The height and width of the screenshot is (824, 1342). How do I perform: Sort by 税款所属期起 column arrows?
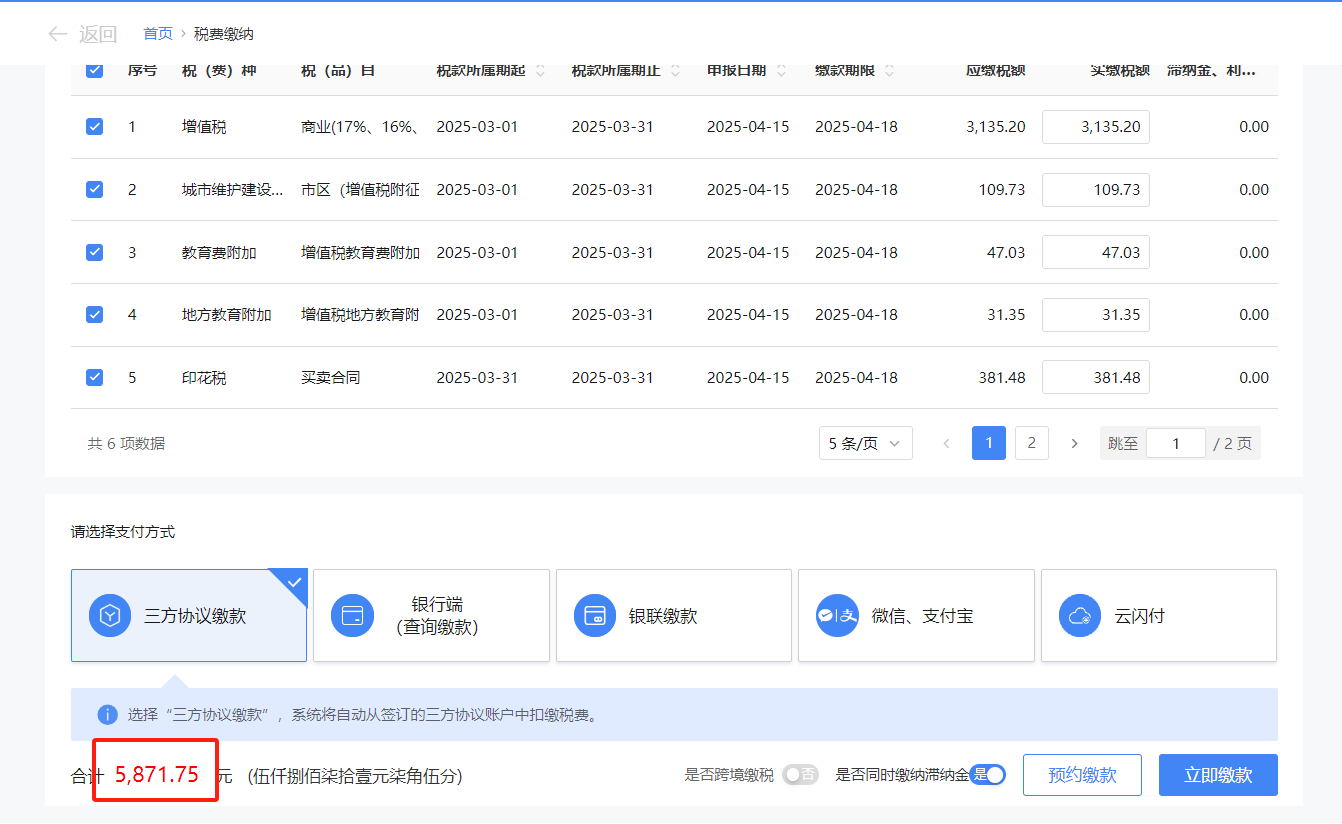[x=541, y=71]
